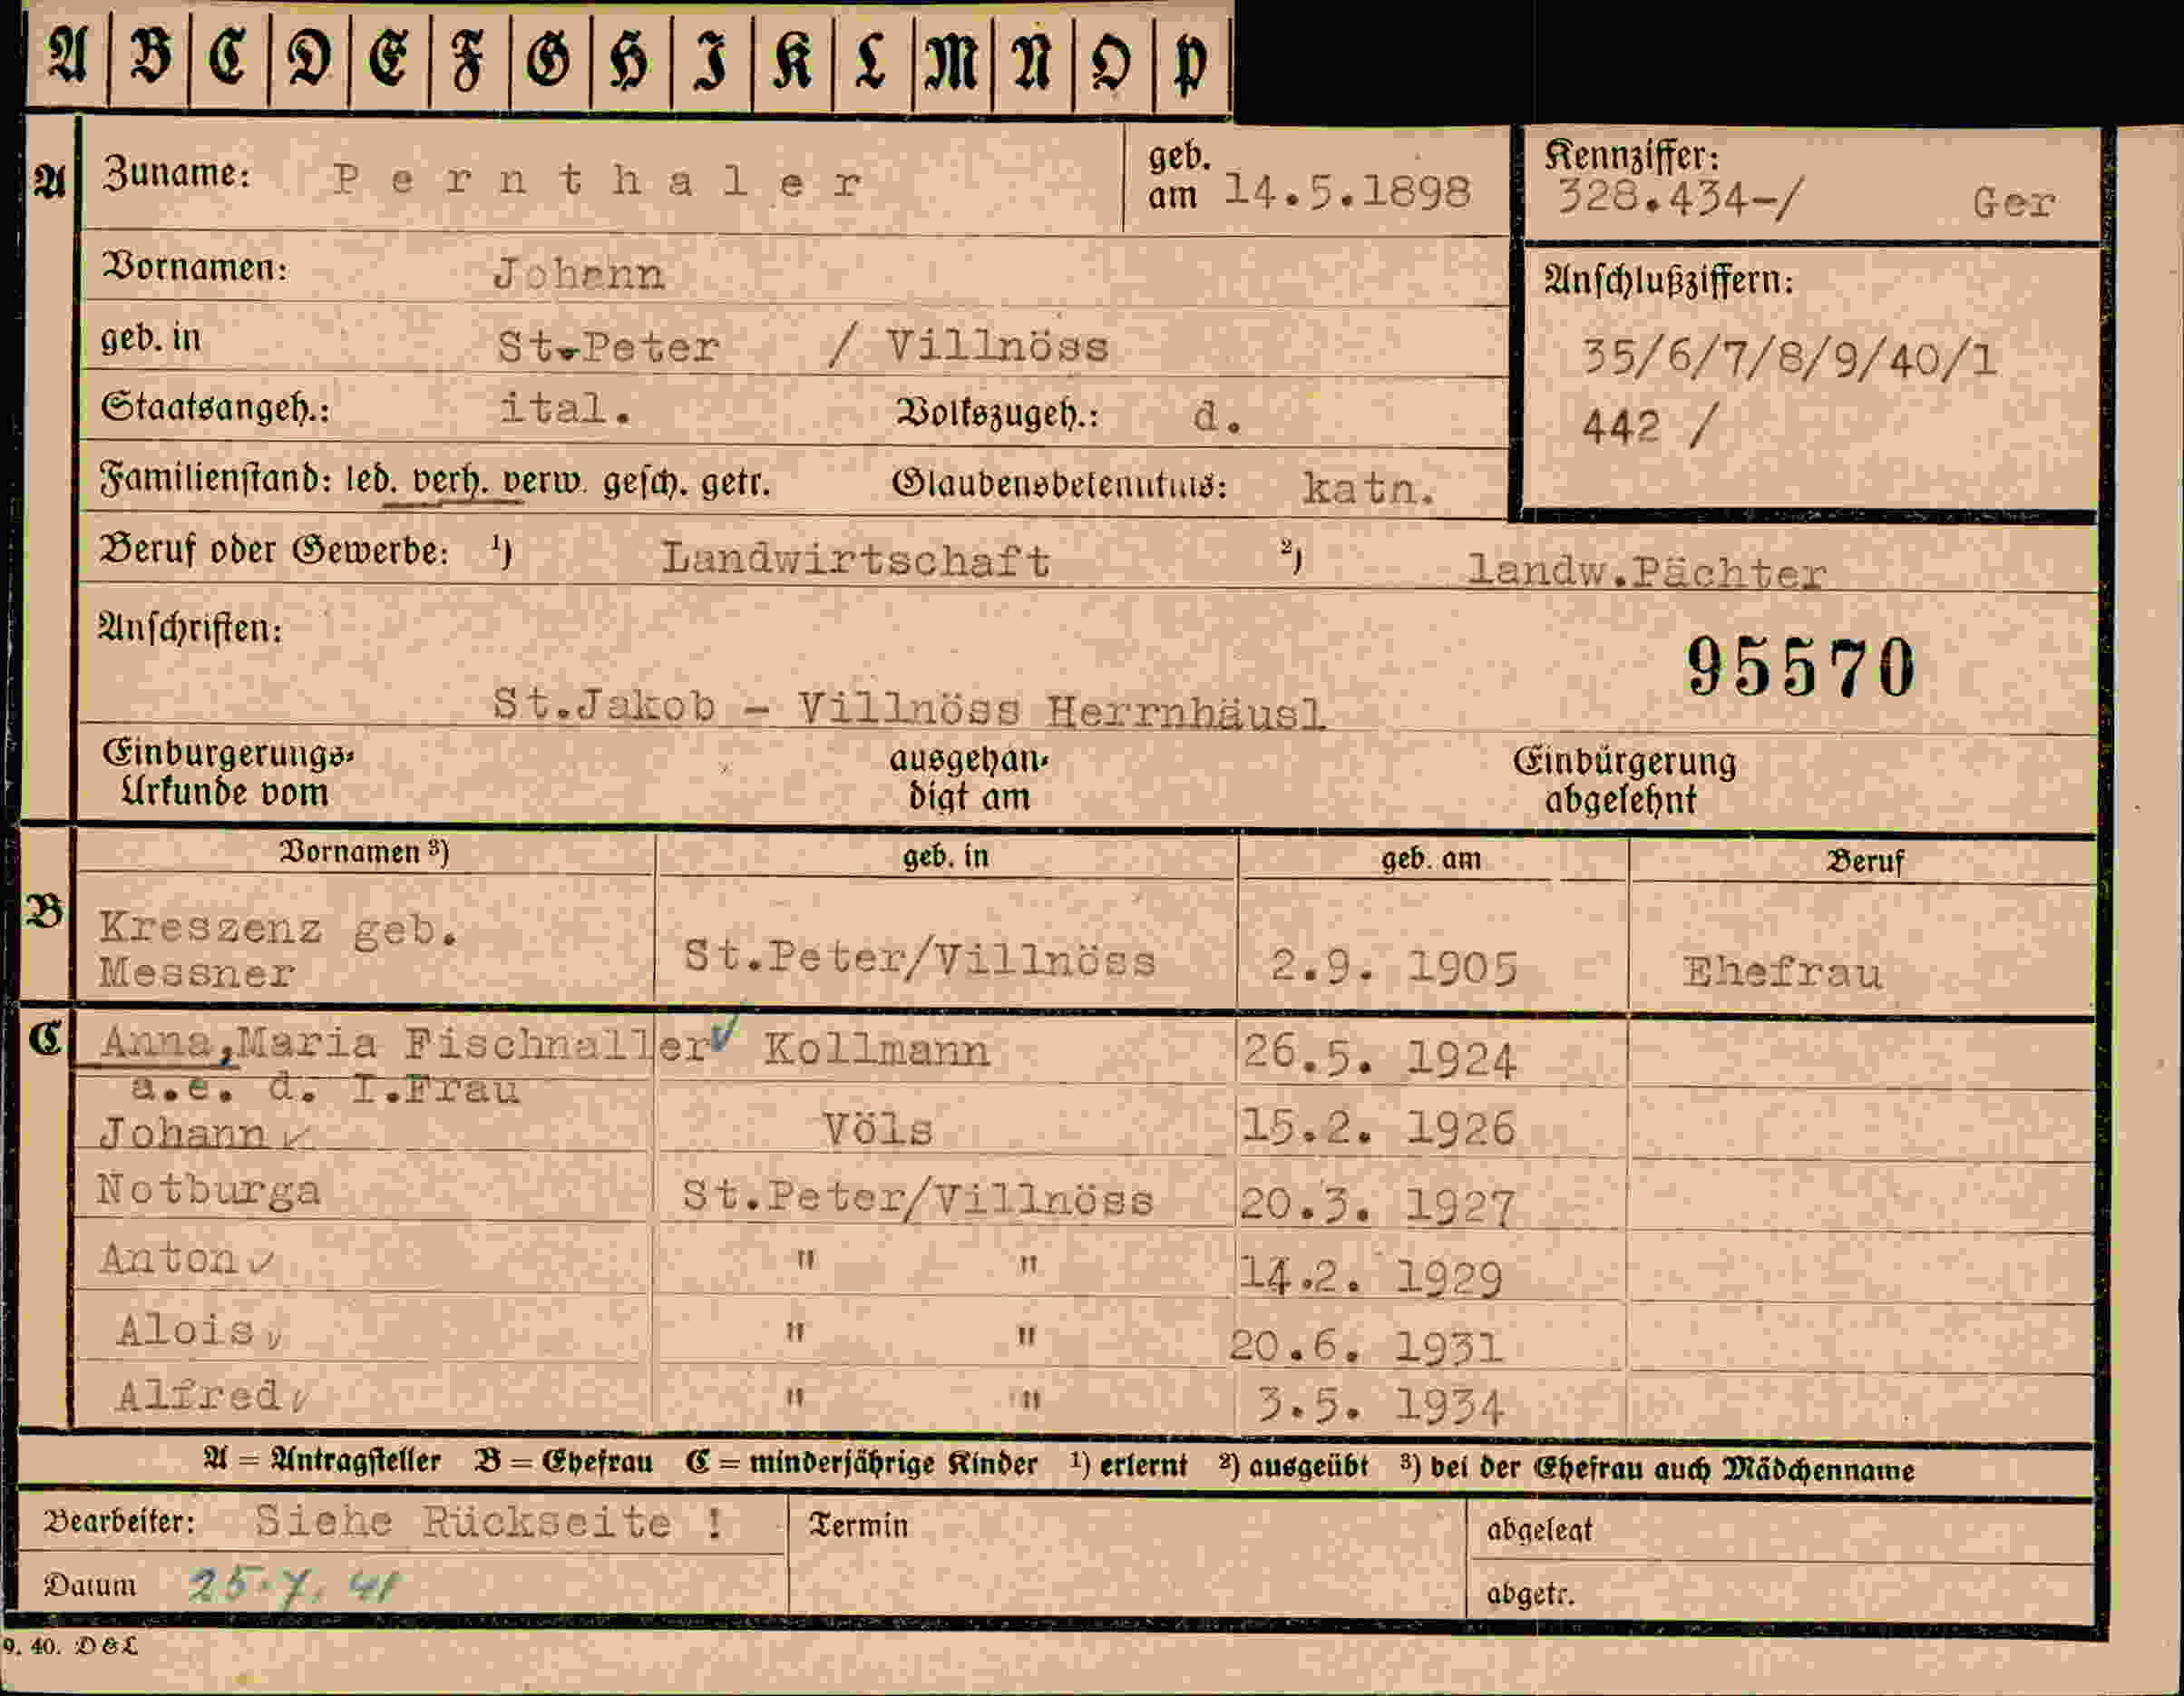
Task: Click the birth date '3.5. 1934'
Action: [x=1380, y=1407]
